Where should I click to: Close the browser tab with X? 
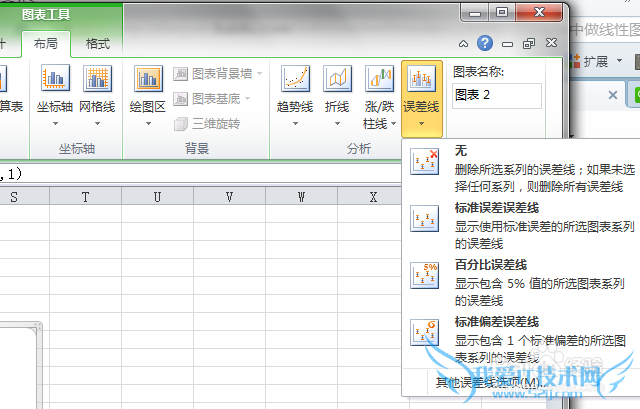(613, 95)
